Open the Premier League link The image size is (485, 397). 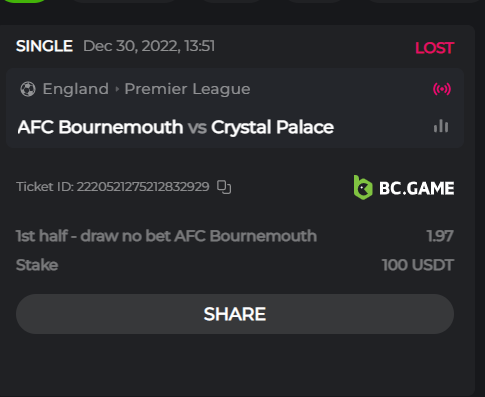click(x=187, y=89)
